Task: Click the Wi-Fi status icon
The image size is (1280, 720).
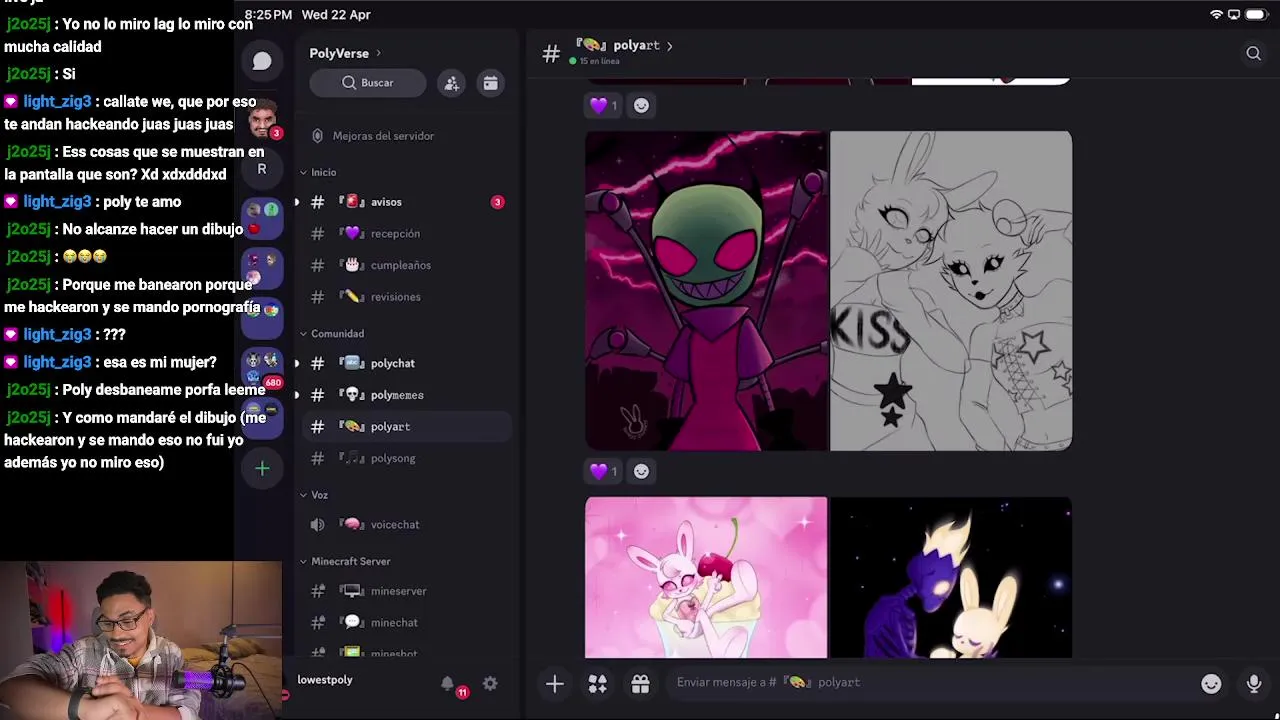Action: click(x=1216, y=15)
